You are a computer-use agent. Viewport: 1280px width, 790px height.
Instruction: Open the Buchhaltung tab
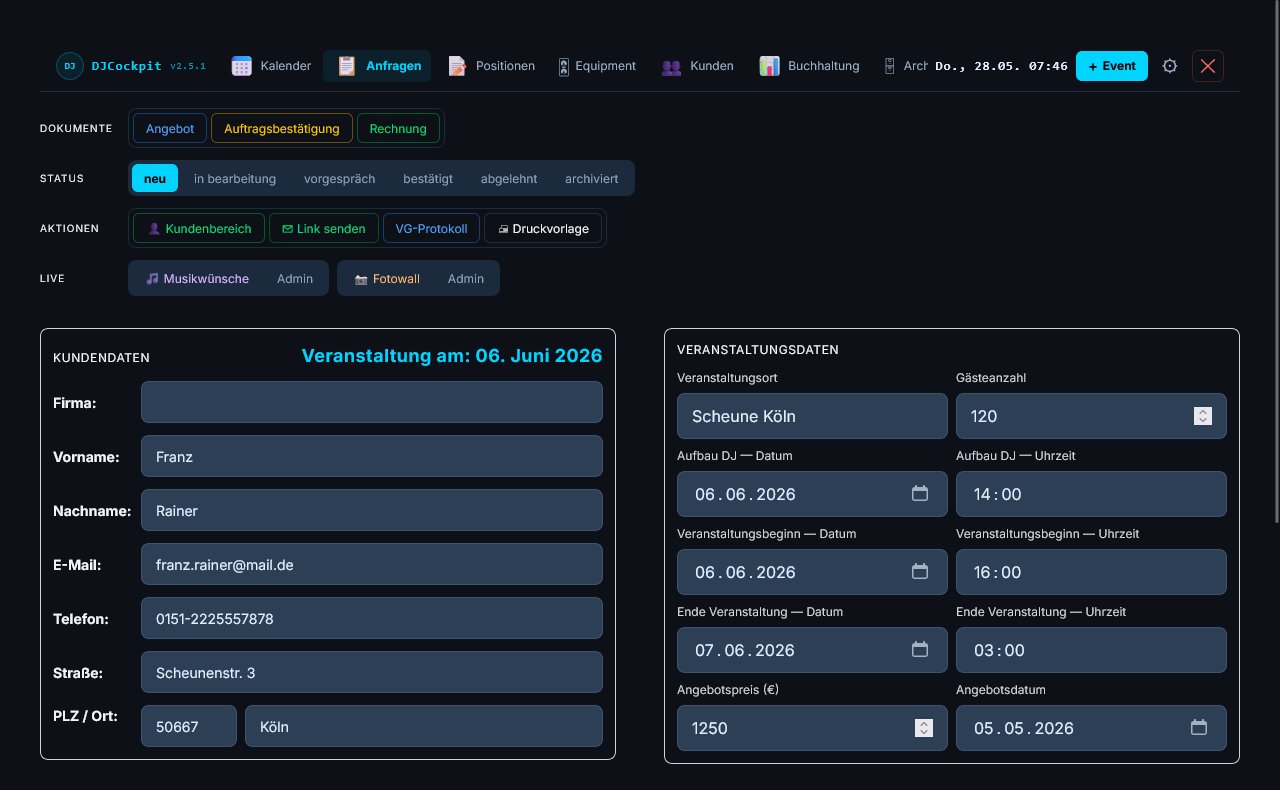point(809,66)
